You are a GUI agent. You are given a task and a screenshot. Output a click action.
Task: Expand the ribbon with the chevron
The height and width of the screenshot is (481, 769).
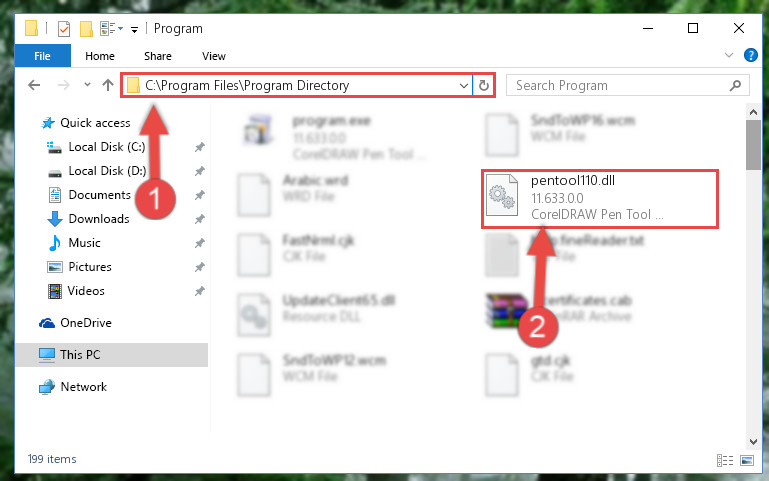pos(729,55)
